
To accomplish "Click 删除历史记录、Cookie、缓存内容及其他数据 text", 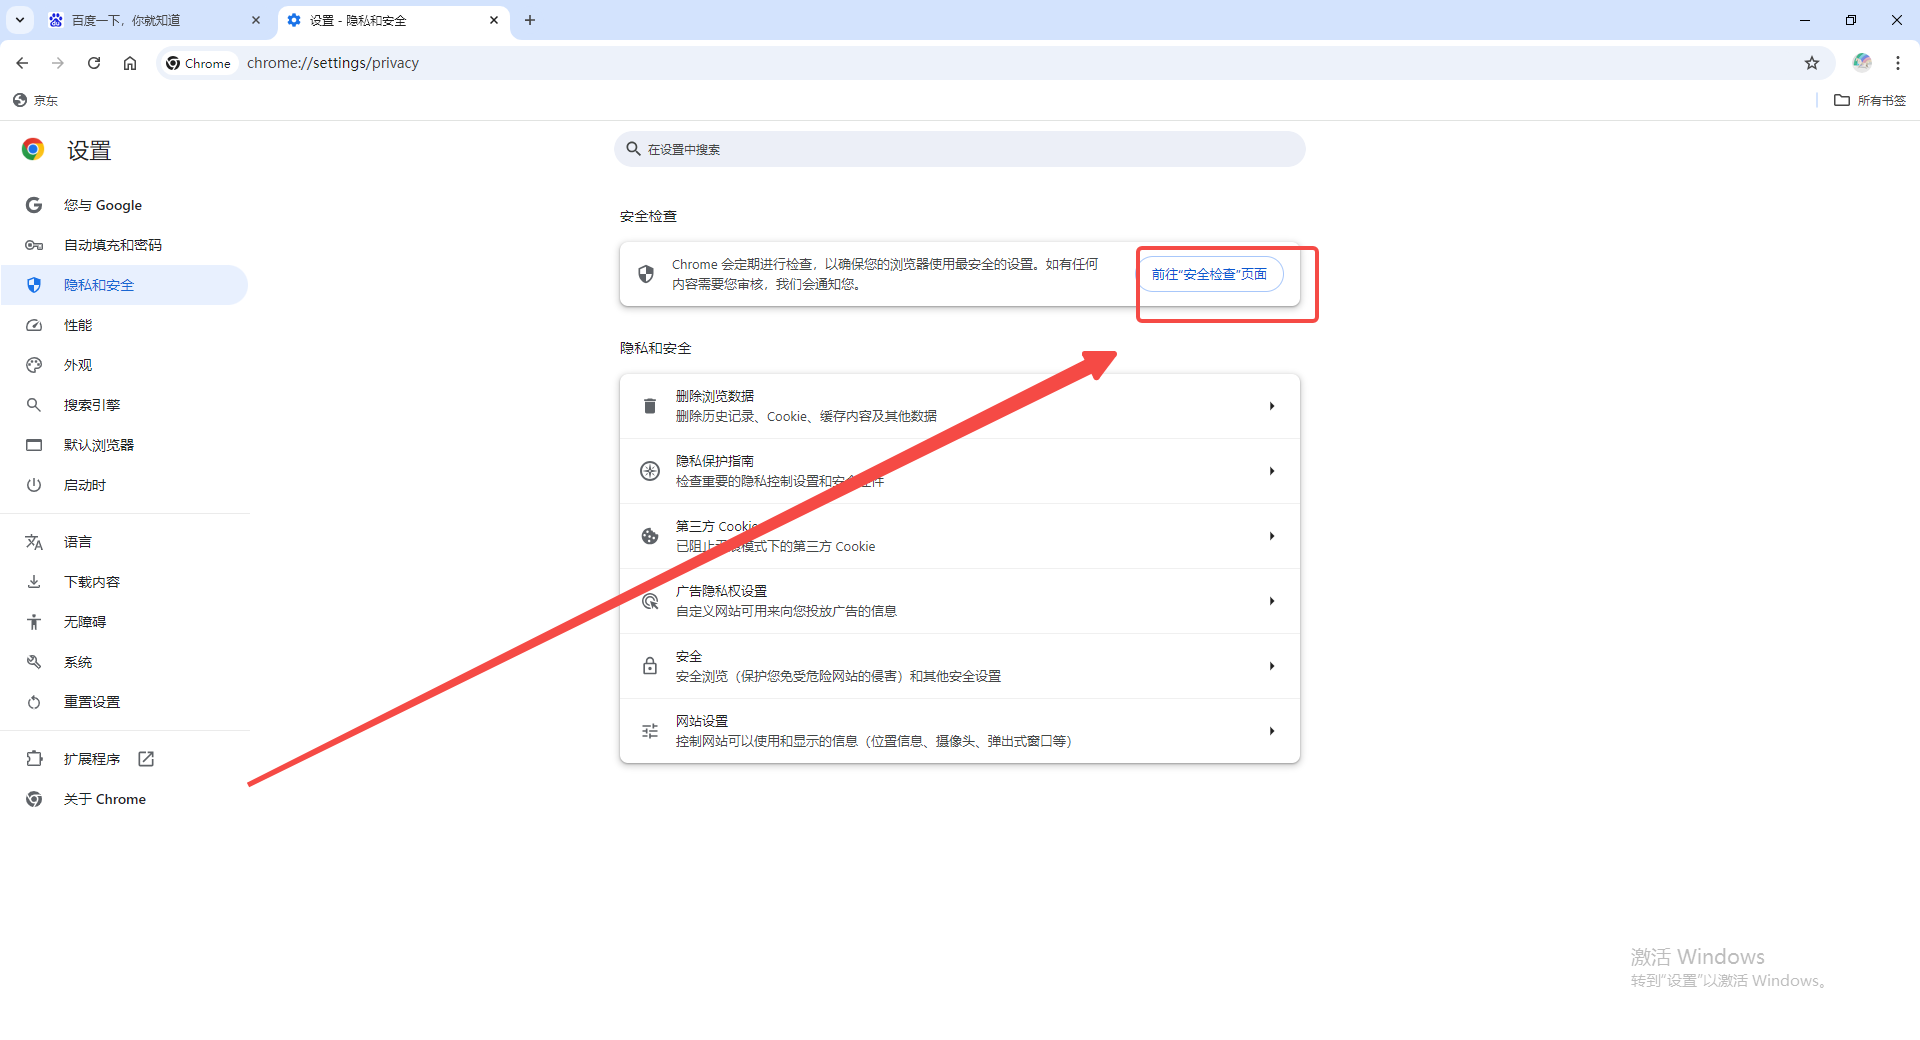I will [806, 416].
